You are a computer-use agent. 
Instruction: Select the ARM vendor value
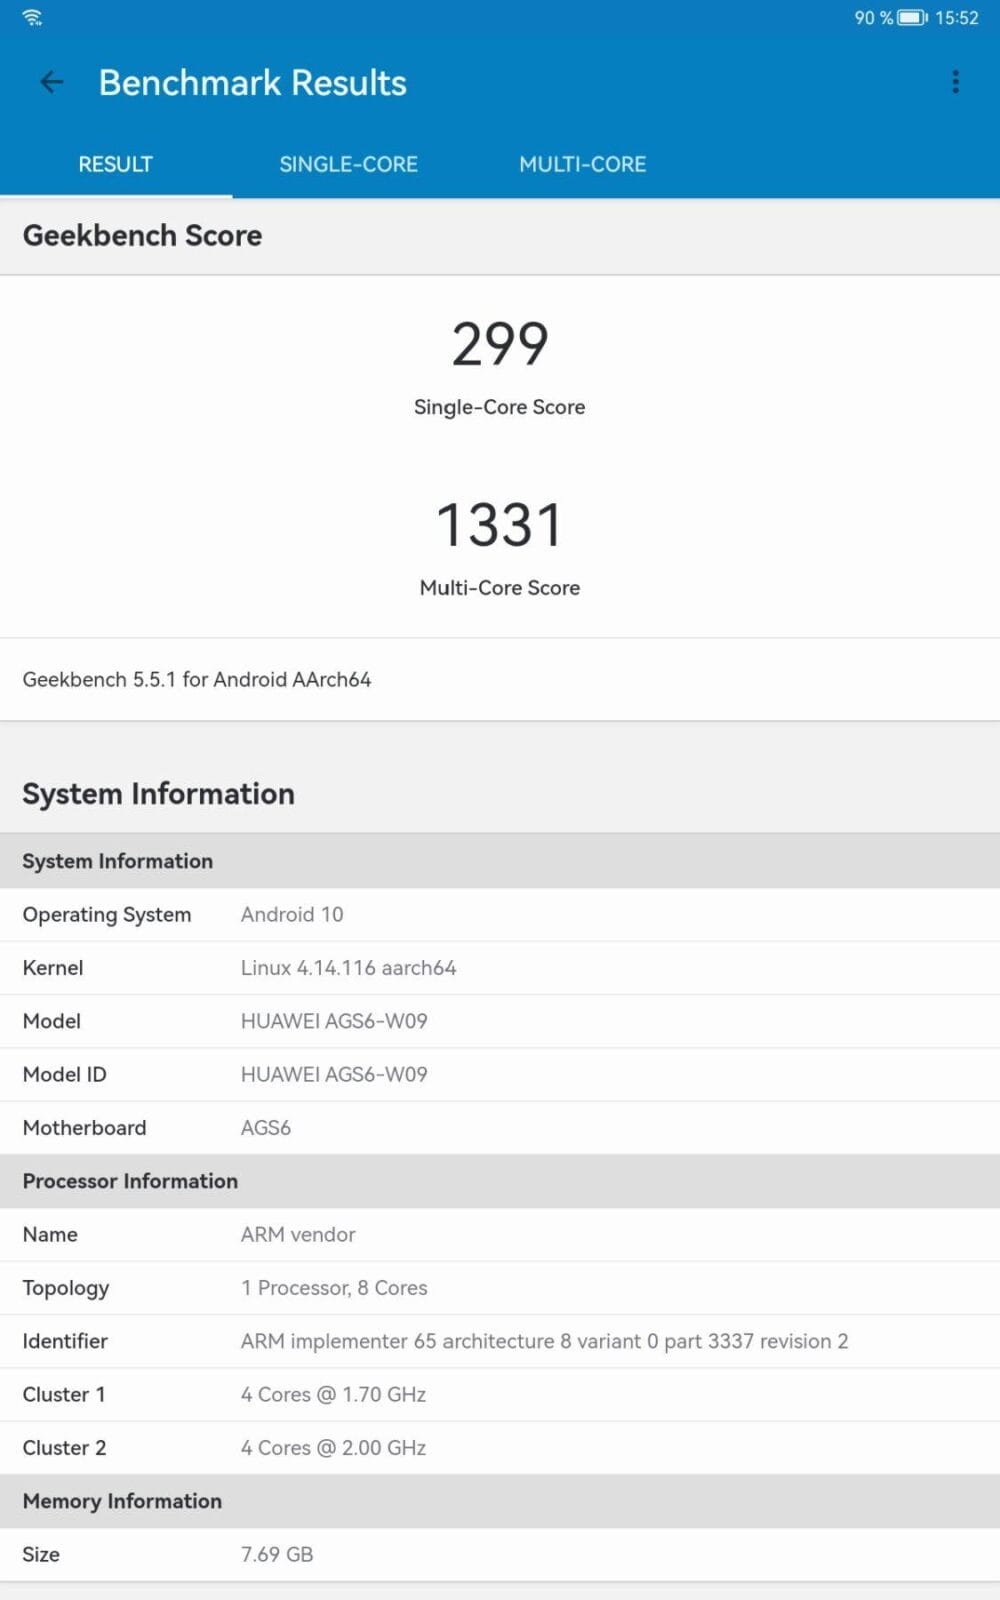298,1234
